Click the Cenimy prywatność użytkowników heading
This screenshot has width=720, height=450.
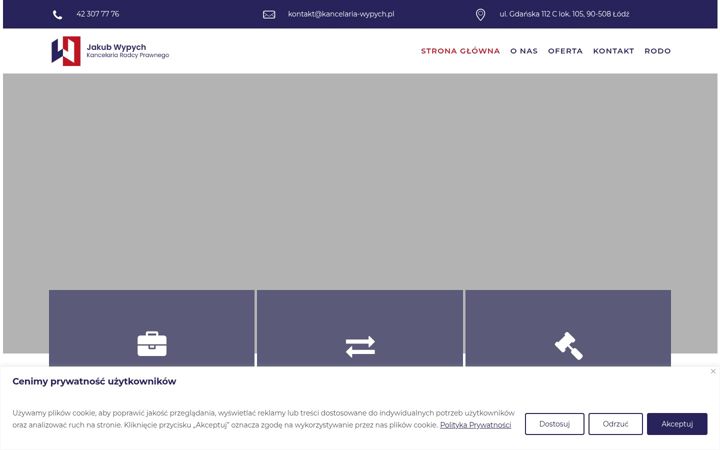coord(94,381)
